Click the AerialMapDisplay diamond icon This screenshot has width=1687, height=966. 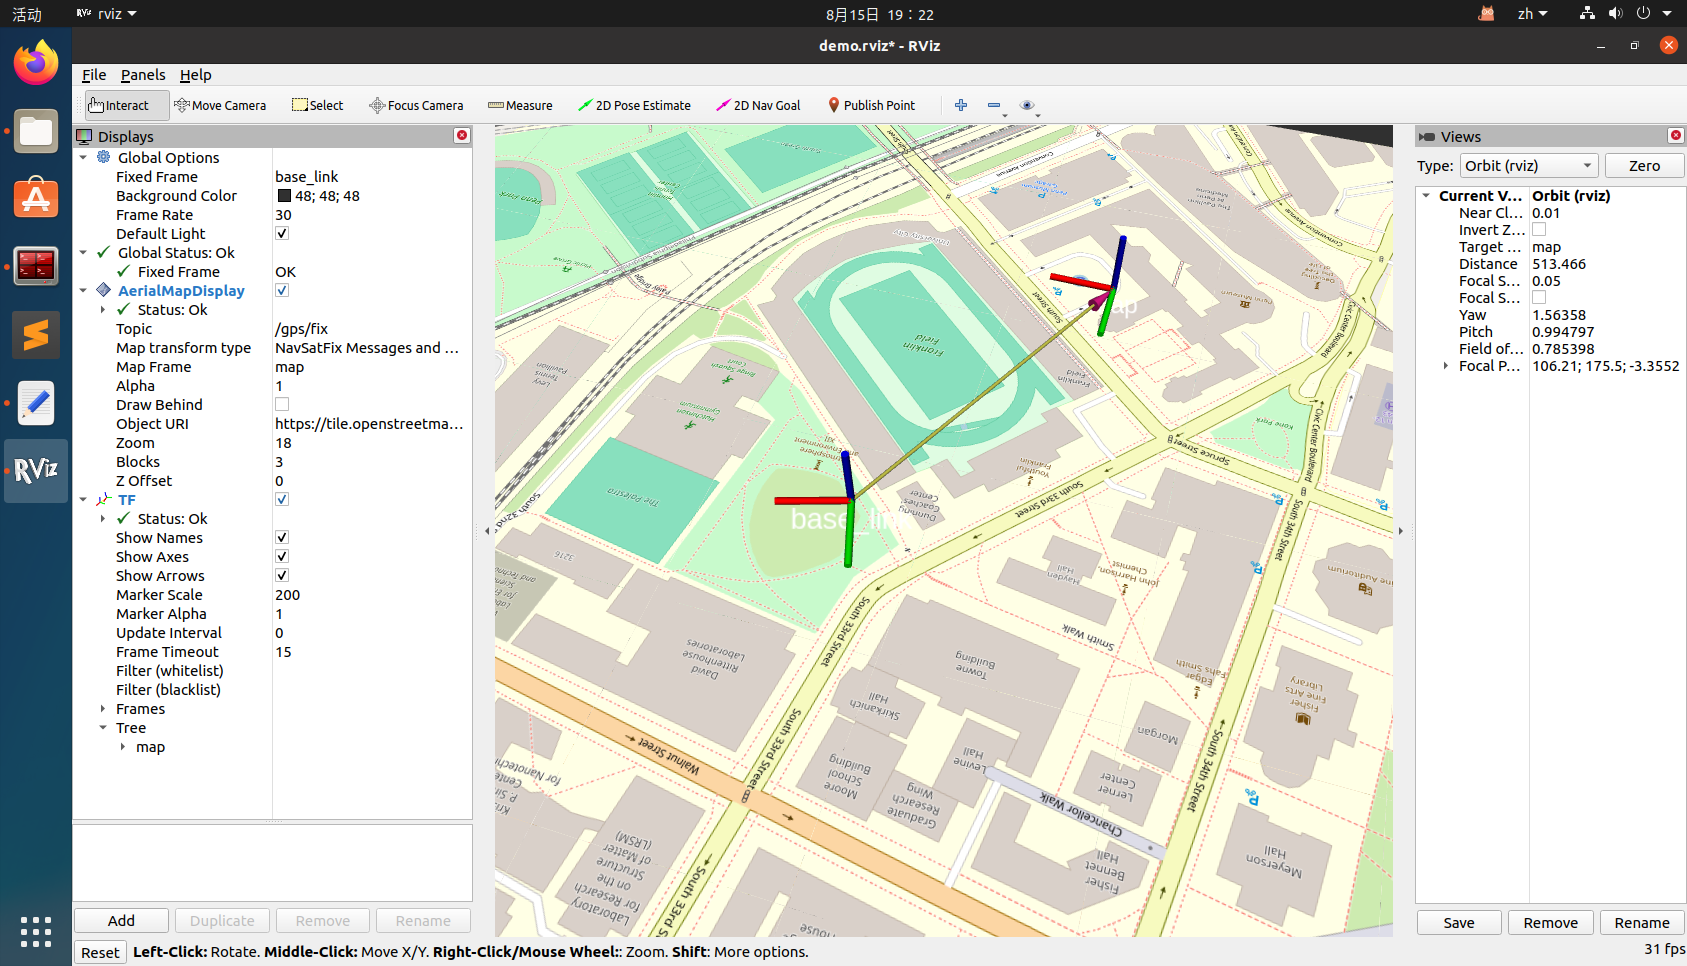click(x=104, y=290)
